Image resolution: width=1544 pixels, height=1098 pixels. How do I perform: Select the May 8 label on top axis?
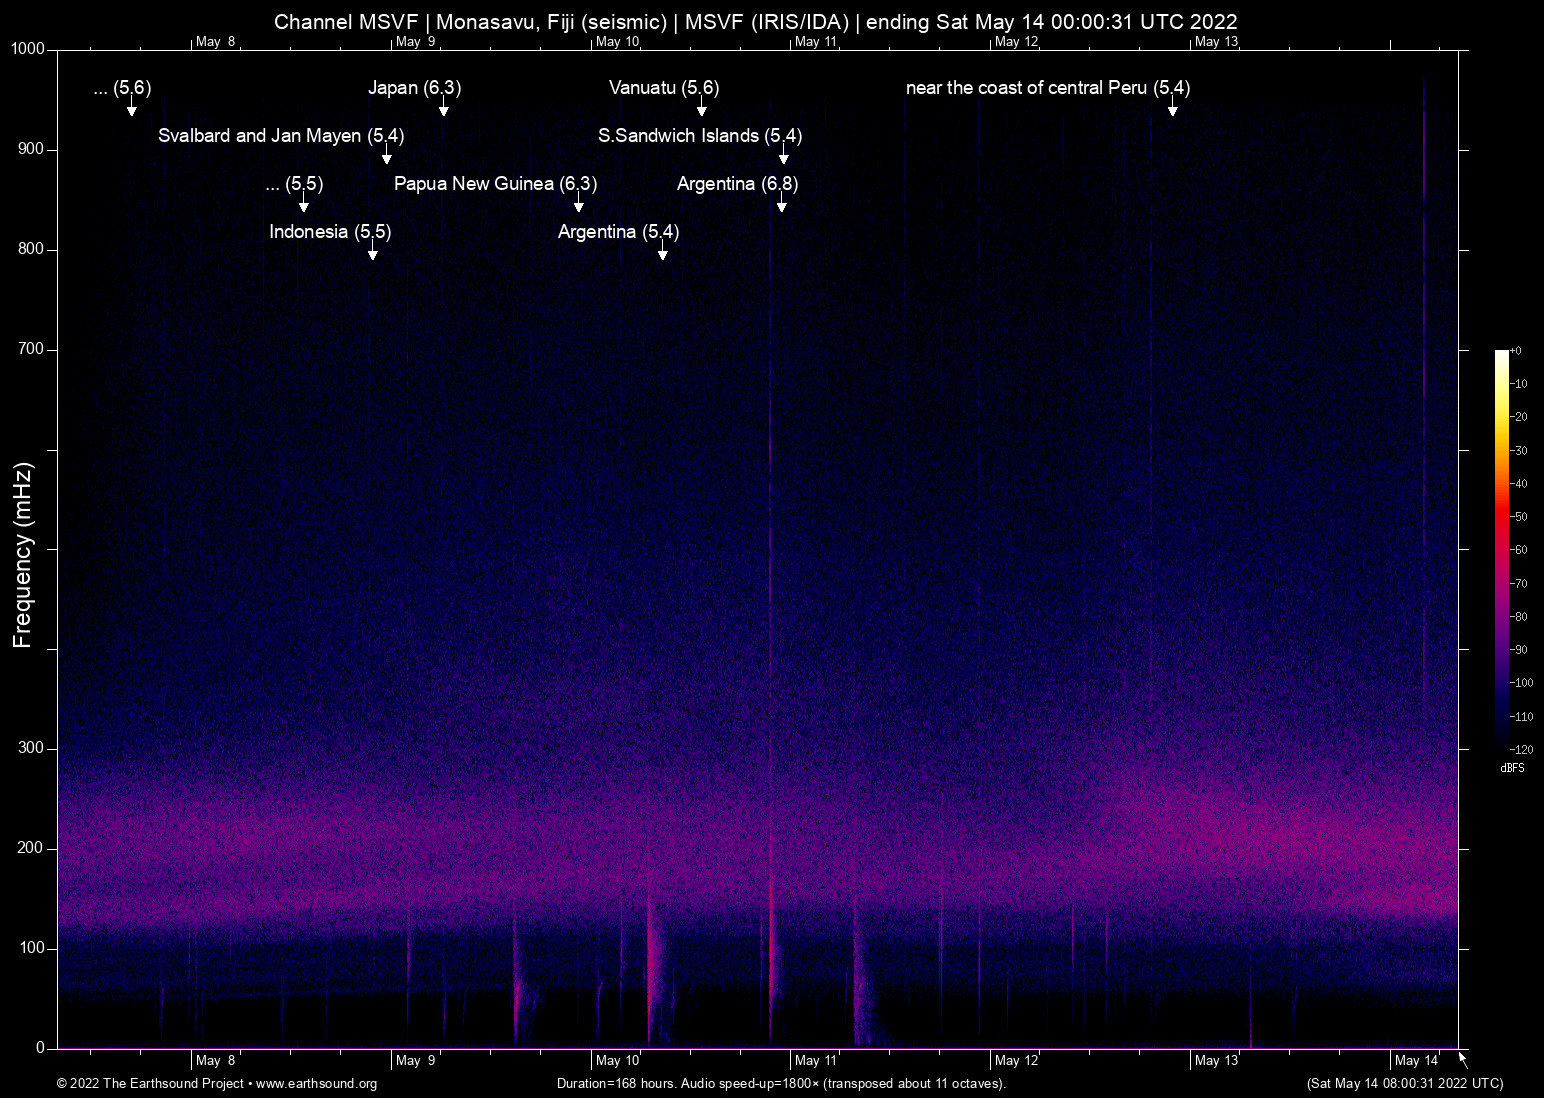click(216, 42)
